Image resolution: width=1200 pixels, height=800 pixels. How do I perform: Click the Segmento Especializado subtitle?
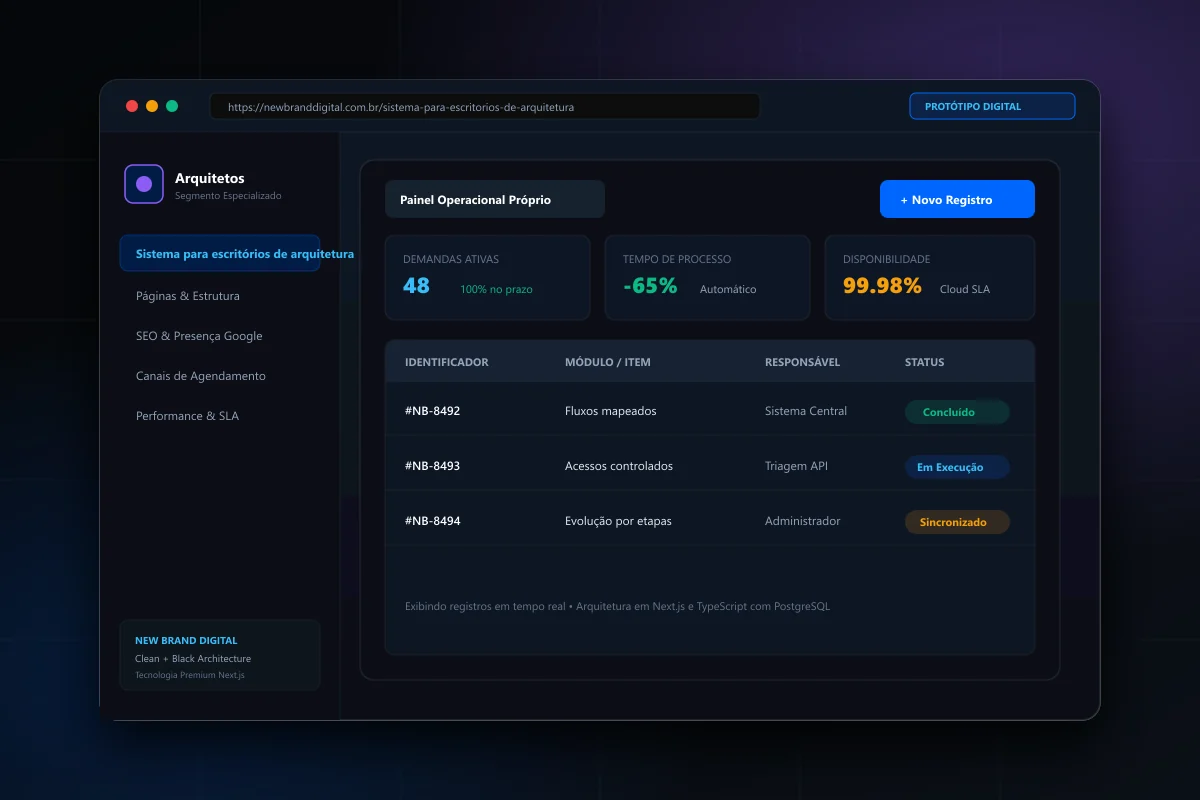[228, 196]
